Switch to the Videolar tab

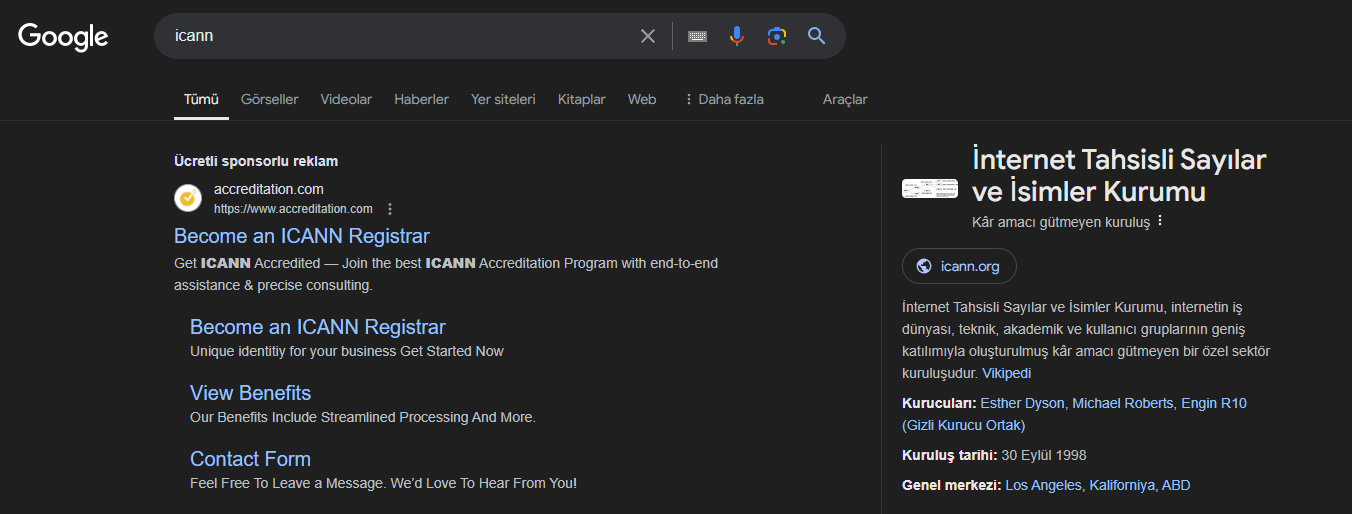[x=346, y=99]
